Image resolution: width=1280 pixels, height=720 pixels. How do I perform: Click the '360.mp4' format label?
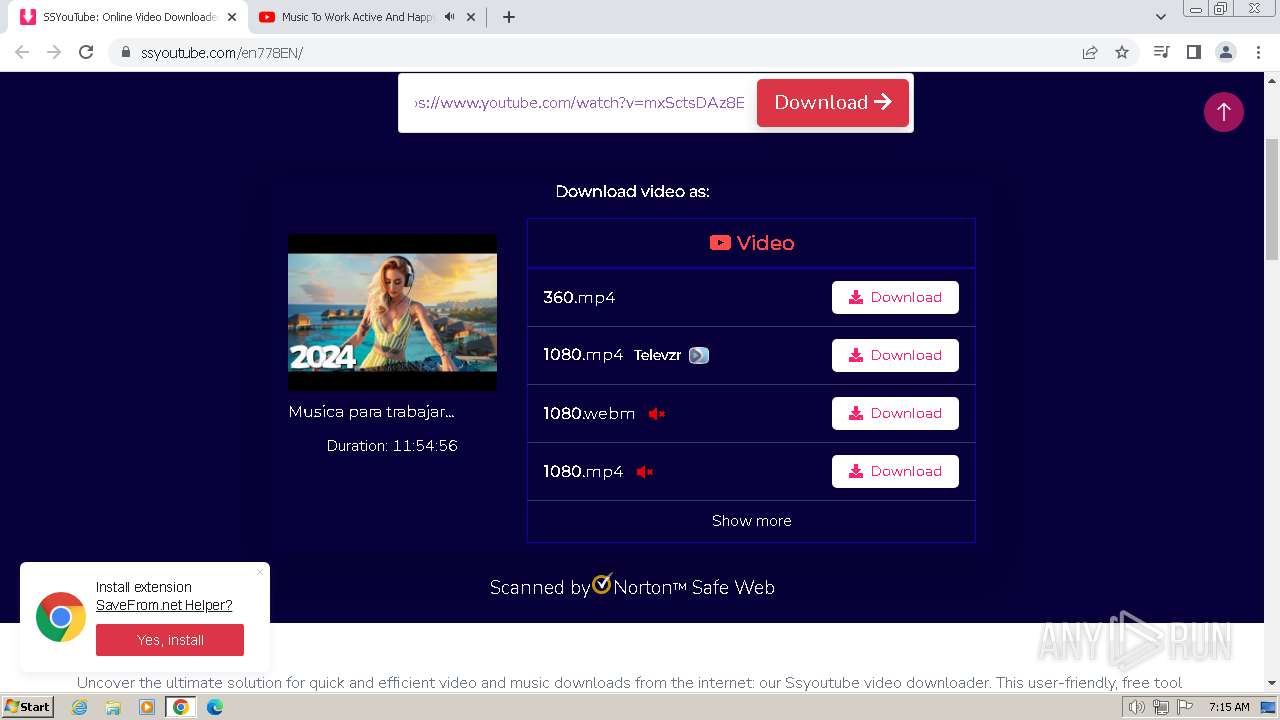click(x=579, y=297)
